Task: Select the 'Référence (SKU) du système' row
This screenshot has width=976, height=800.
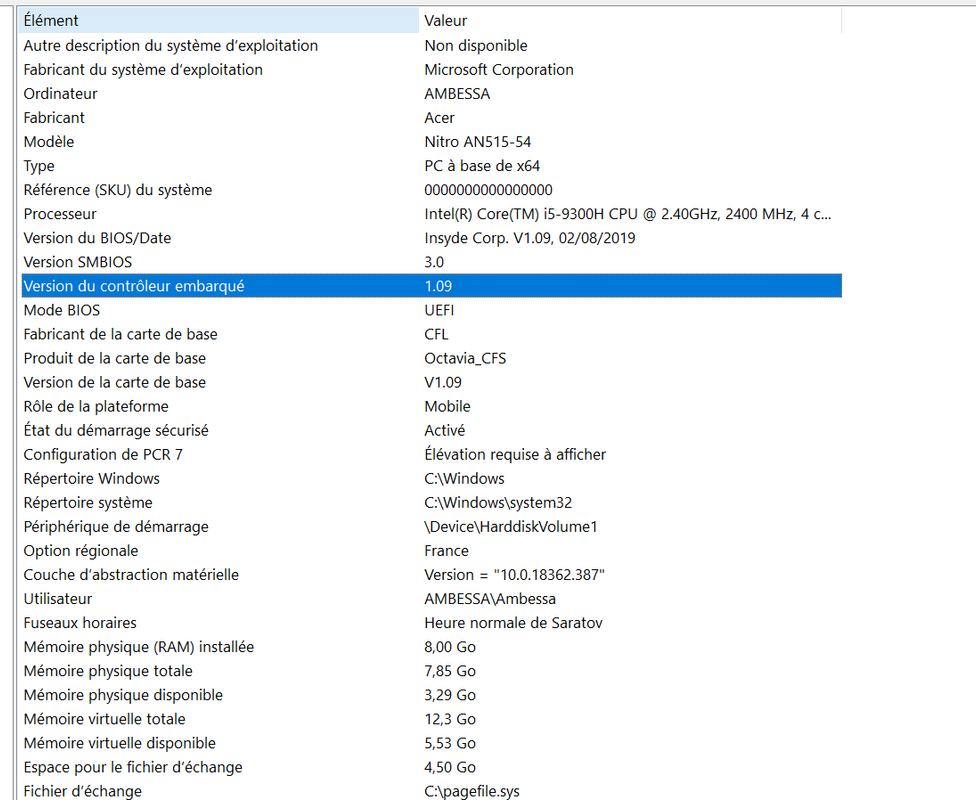Action: (x=431, y=190)
